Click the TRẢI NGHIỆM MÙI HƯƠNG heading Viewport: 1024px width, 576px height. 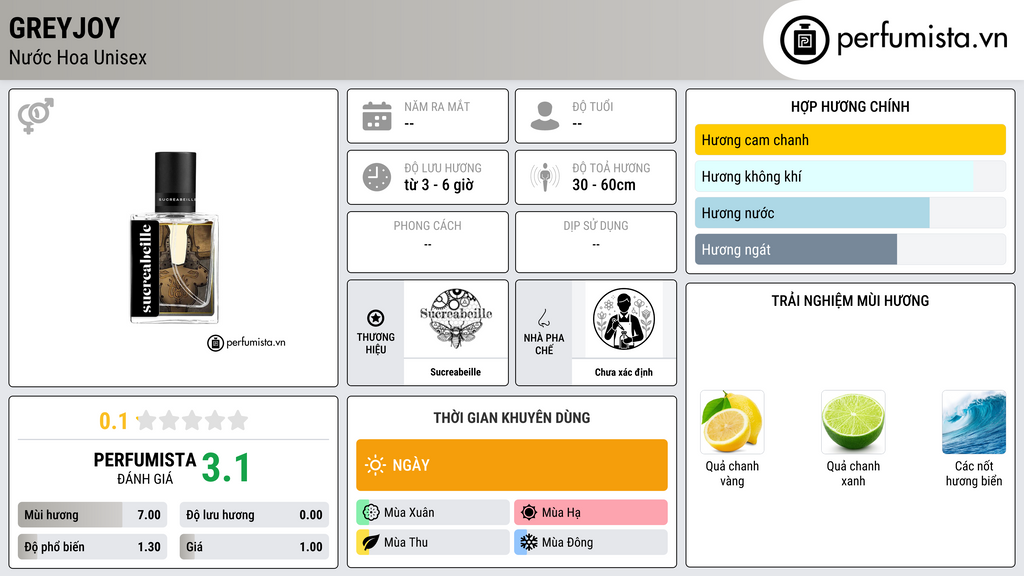click(x=850, y=300)
